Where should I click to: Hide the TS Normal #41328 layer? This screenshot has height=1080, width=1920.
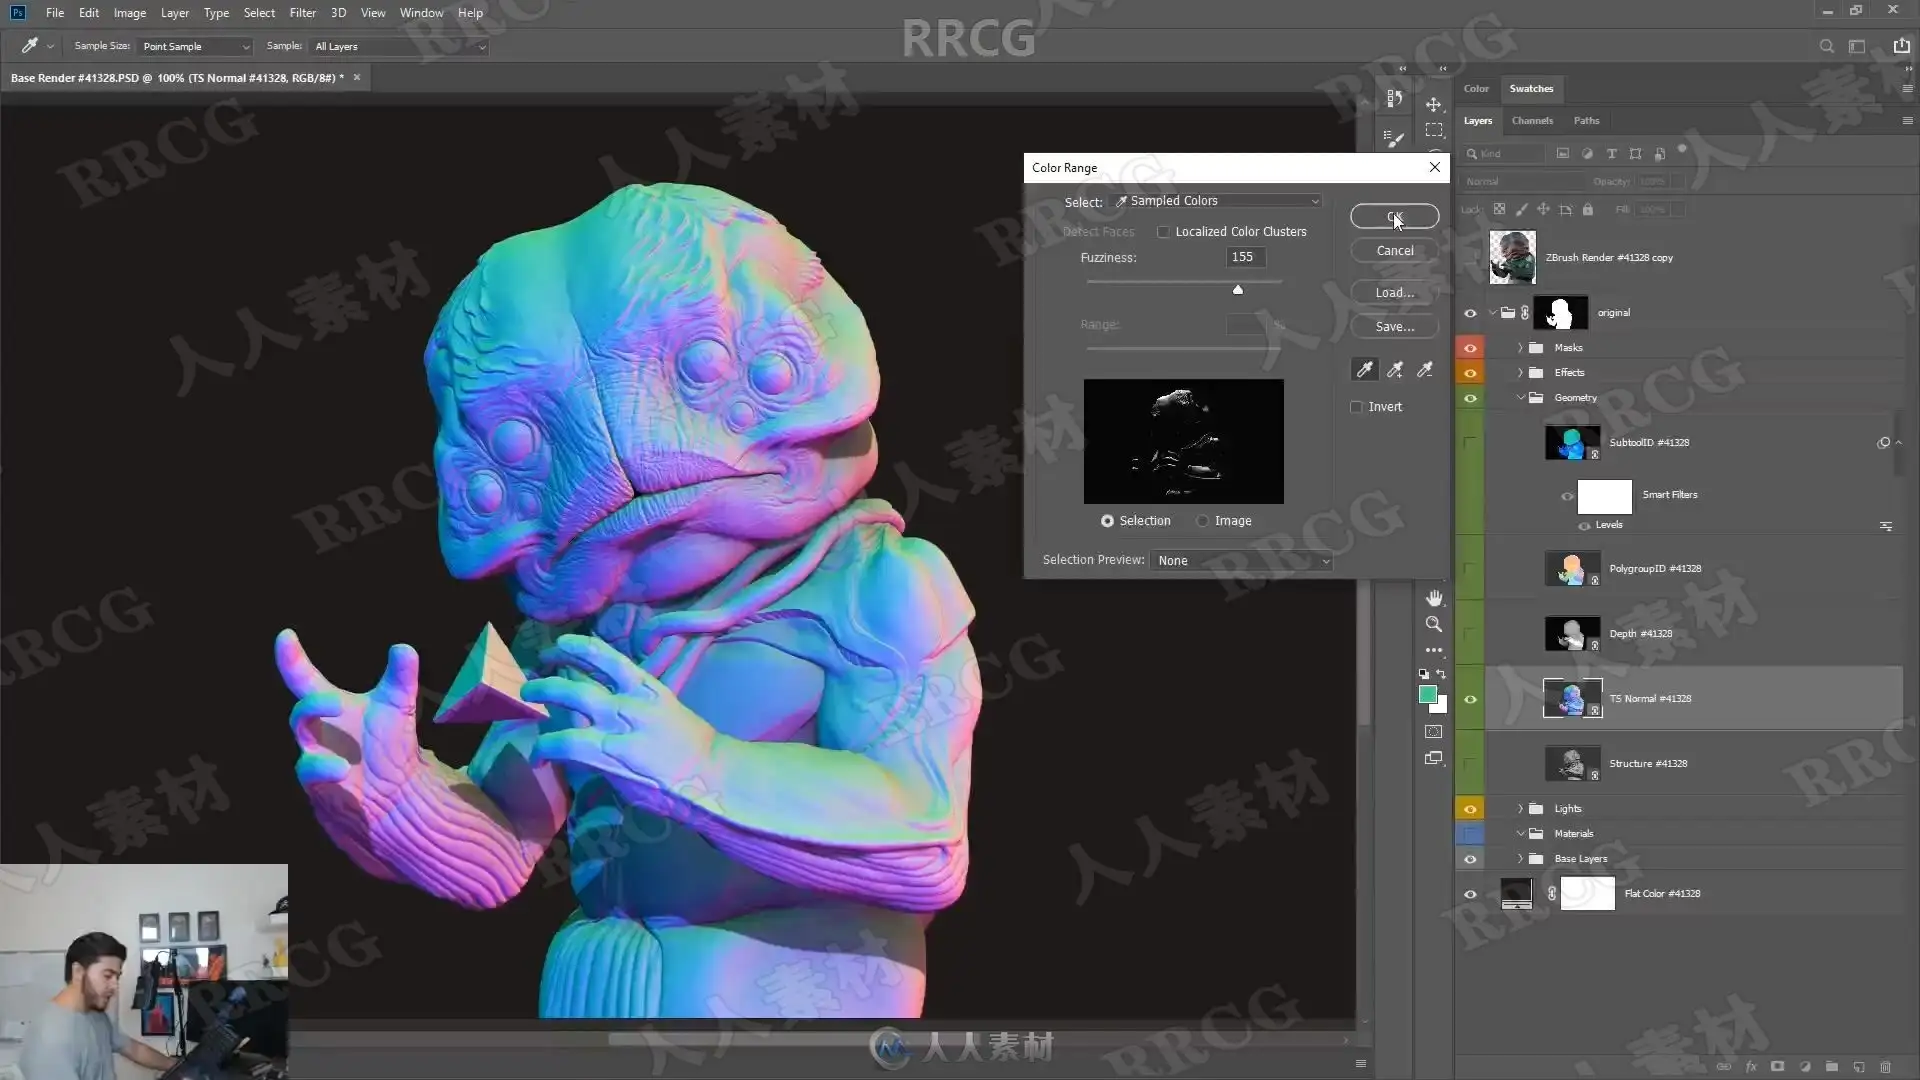click(1470, 699)
